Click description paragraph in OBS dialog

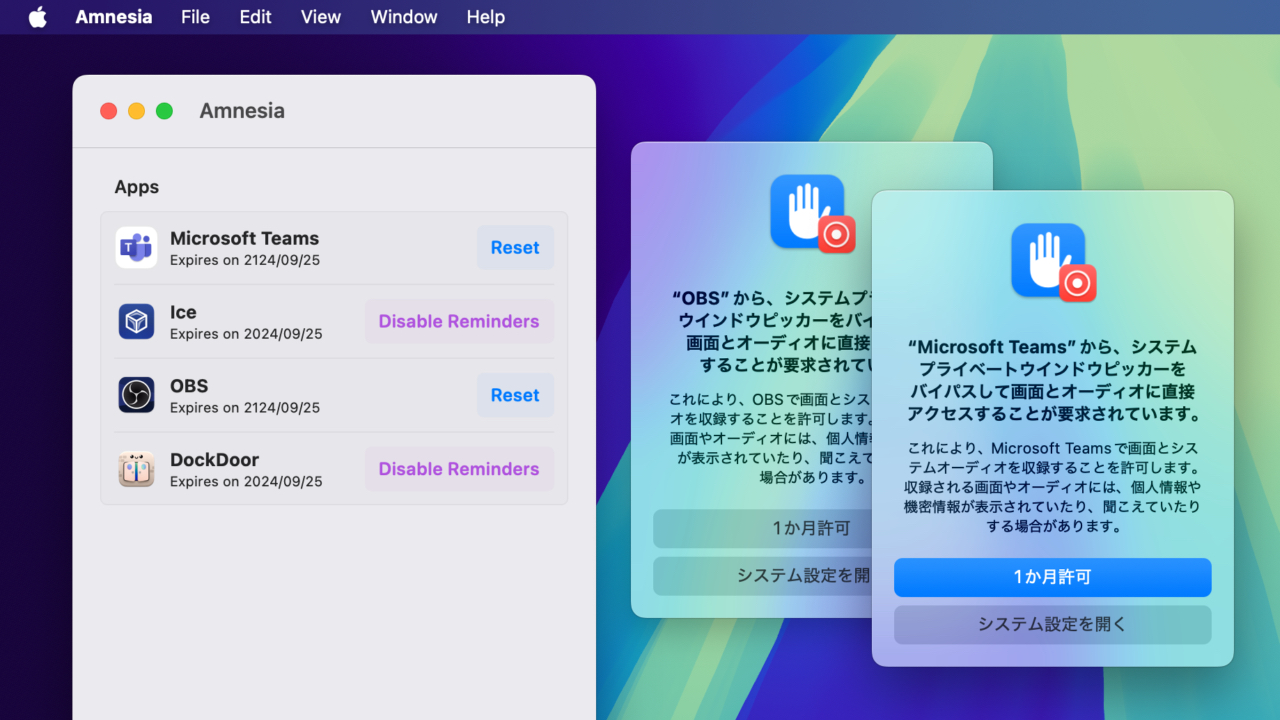pyautogui.click(x=771, y=438)
